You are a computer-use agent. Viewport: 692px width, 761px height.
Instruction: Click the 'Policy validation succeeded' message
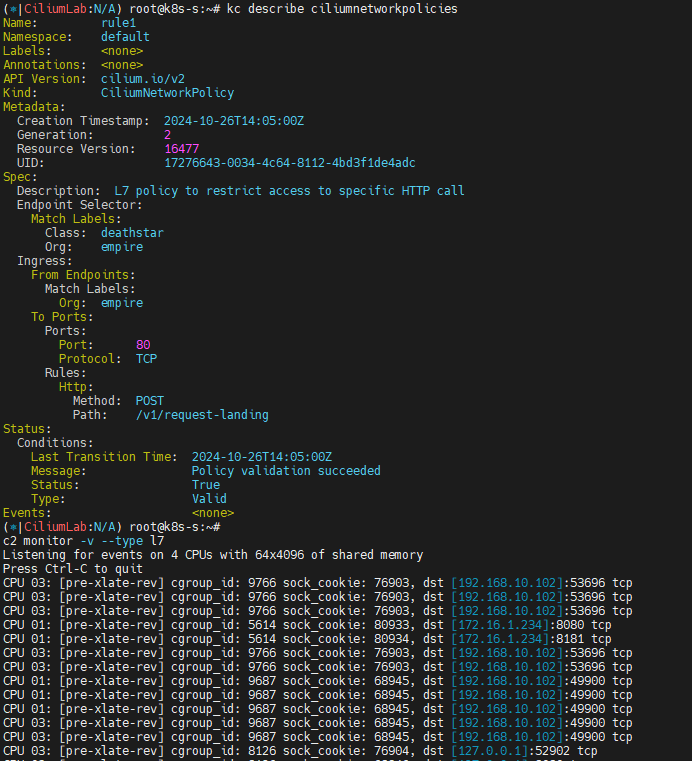(286, 471)
